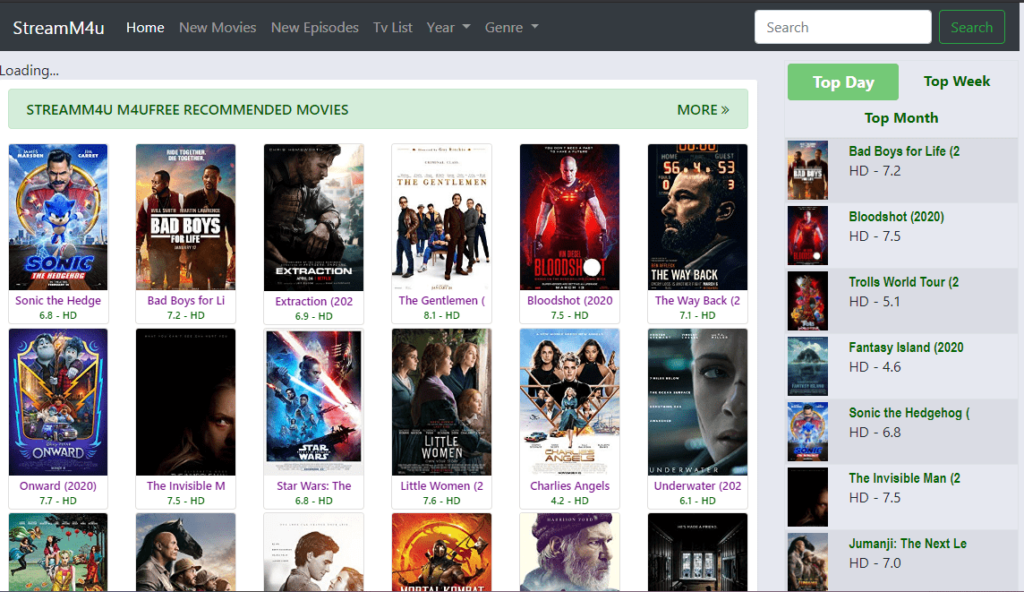Open the New Movies nav link
The height and width of the screenshot is (592, 1024).
tap(217, 27)
